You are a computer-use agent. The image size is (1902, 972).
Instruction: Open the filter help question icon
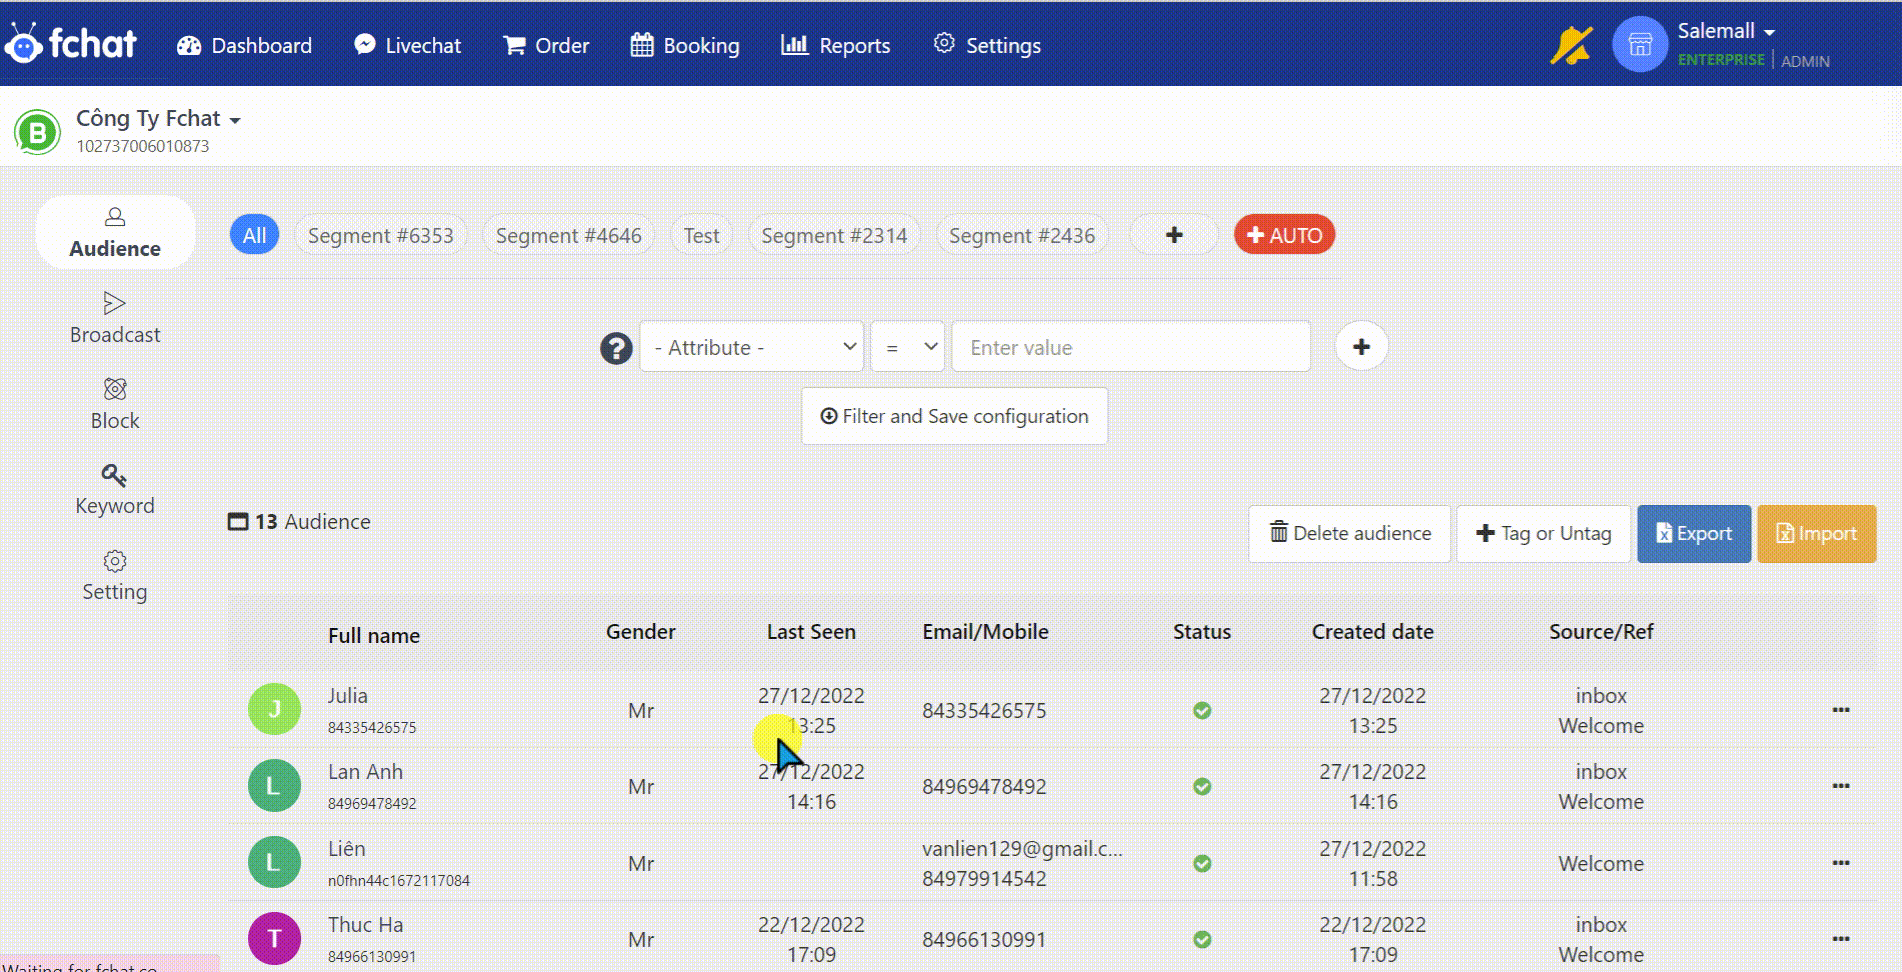point(616,348)
